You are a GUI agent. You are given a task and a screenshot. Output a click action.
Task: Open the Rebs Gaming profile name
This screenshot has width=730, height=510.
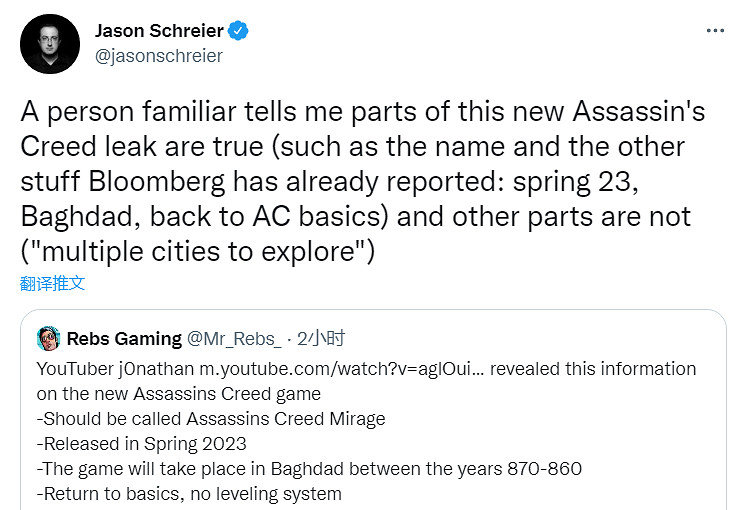tap(124, 338)
